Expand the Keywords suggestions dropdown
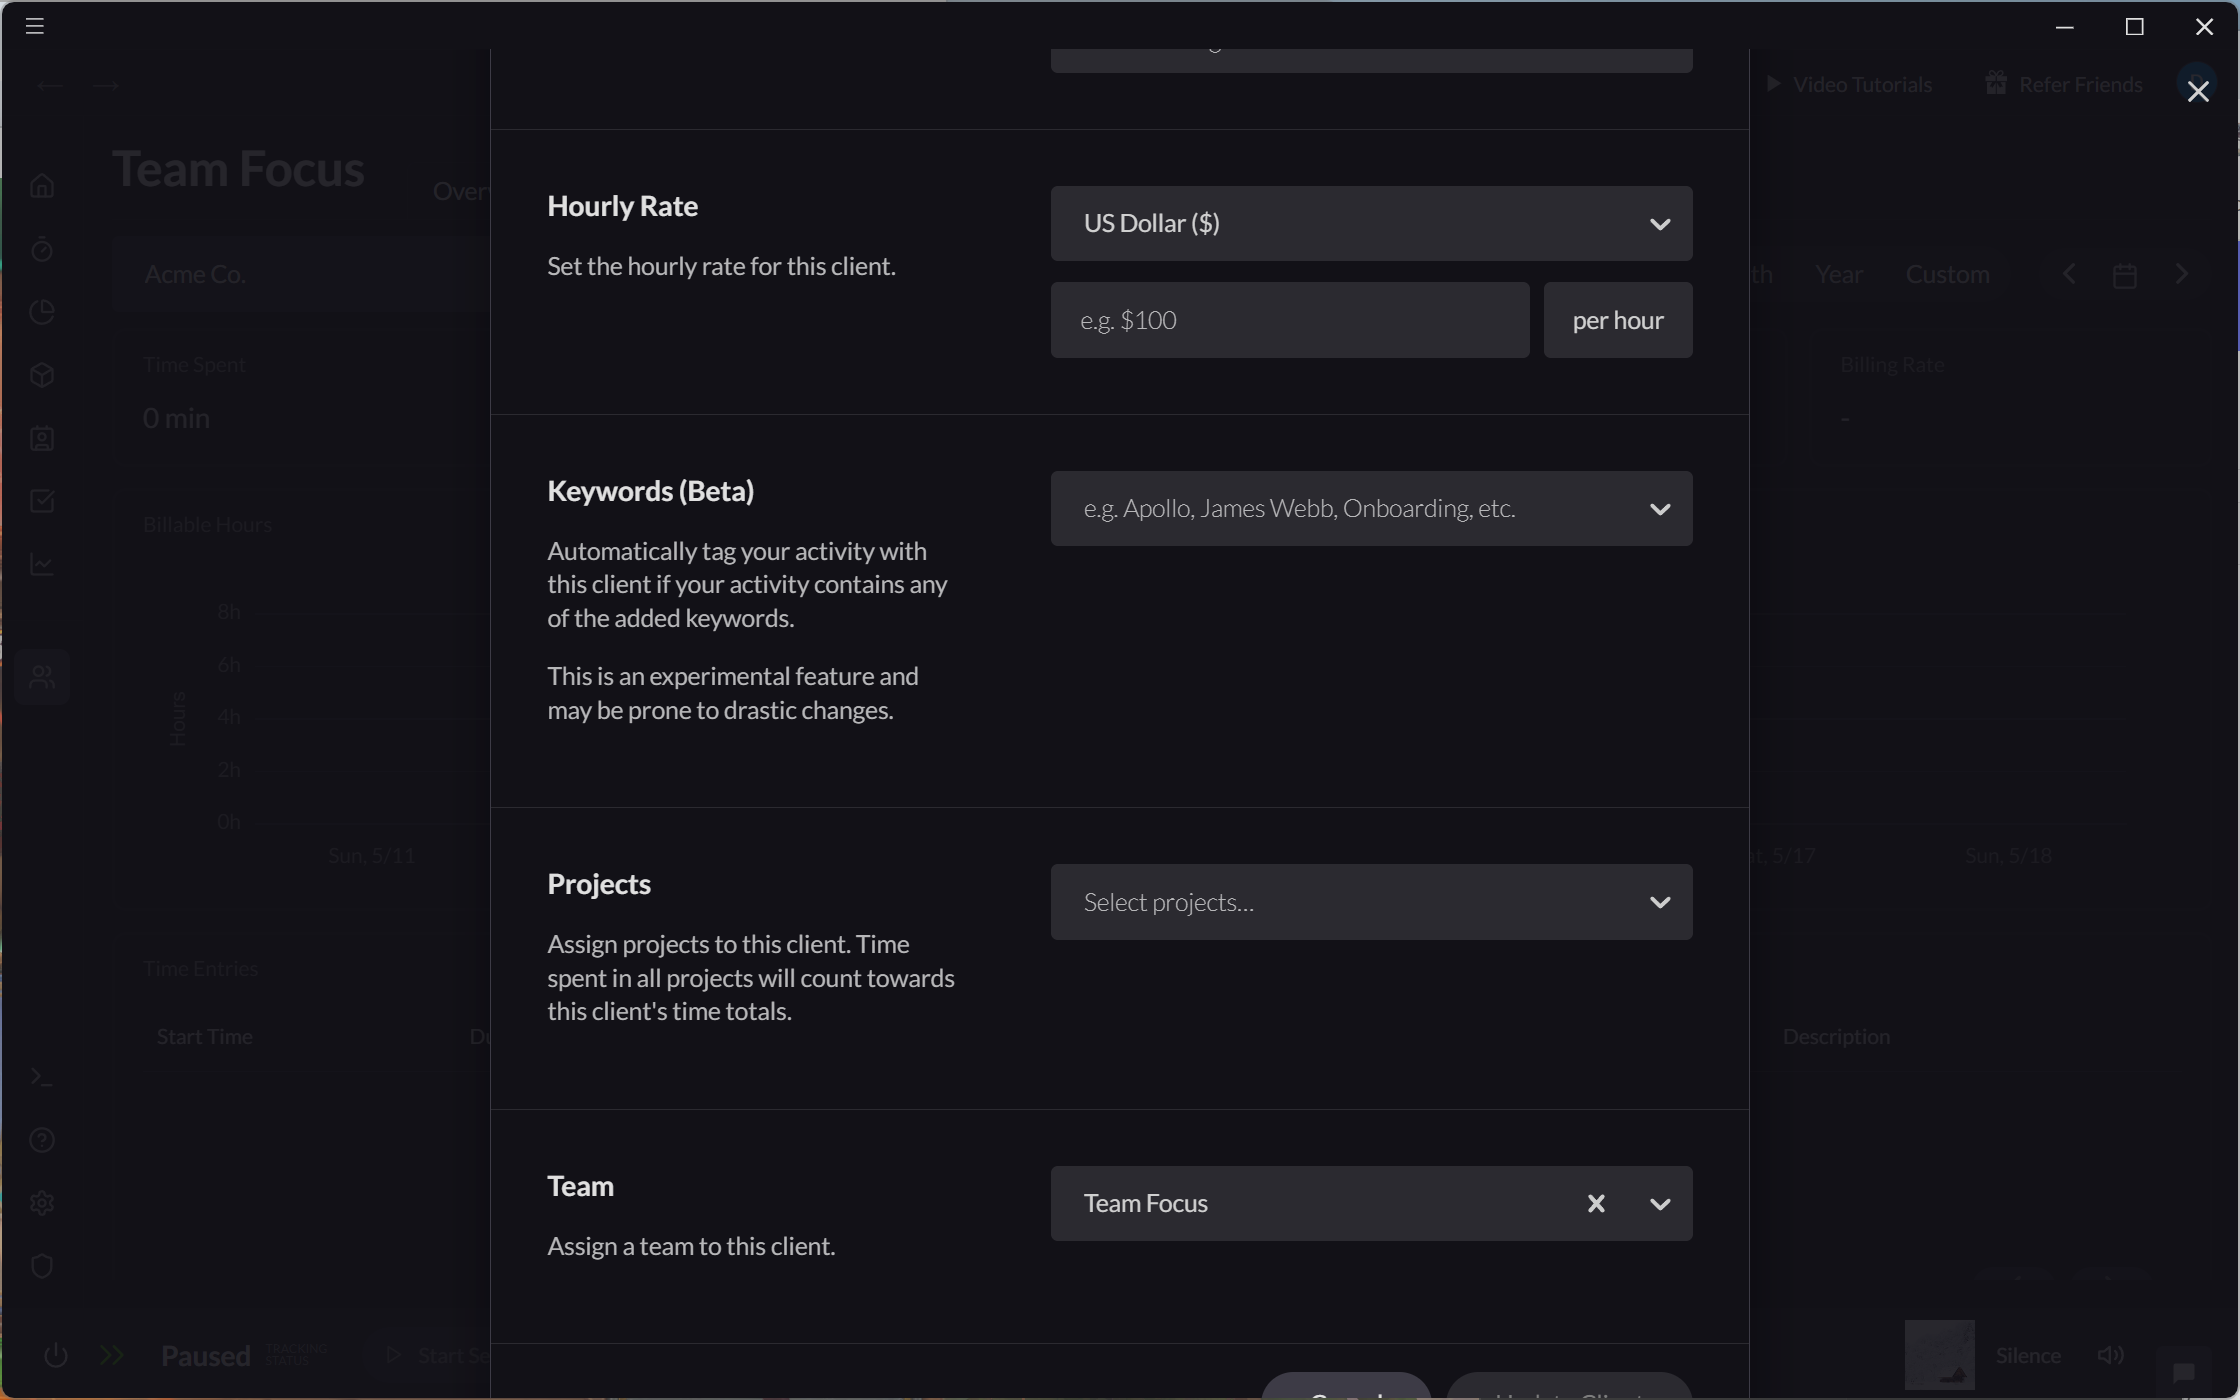Screen dimensions: 2240x1400 tap(1660, 508)
